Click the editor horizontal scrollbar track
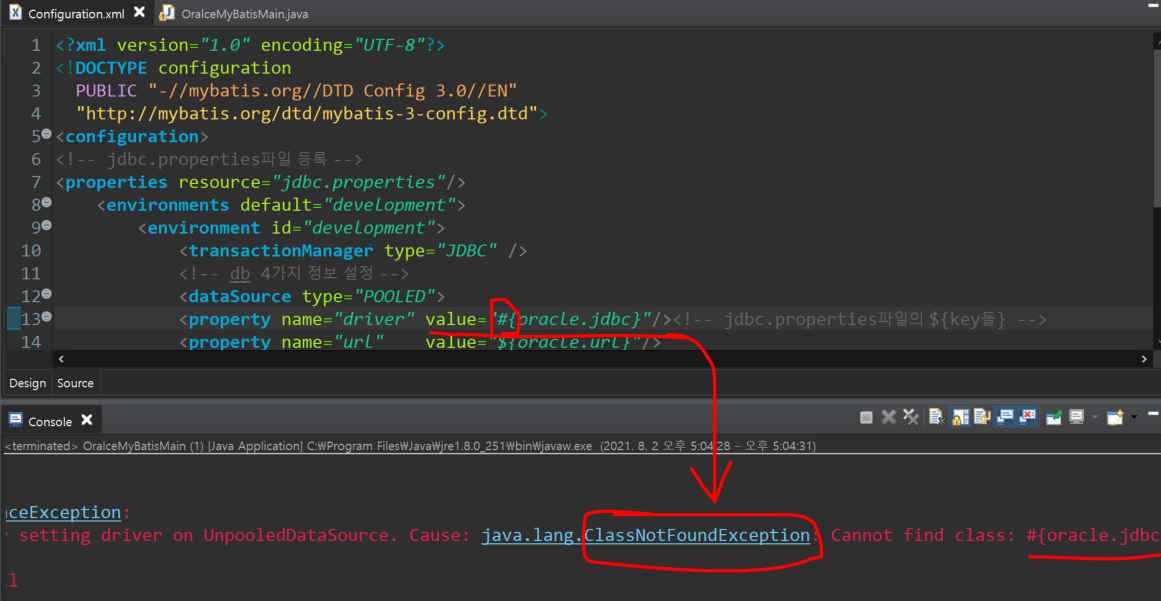Viewport: 1161px width, 601px height. pos(603,358)
